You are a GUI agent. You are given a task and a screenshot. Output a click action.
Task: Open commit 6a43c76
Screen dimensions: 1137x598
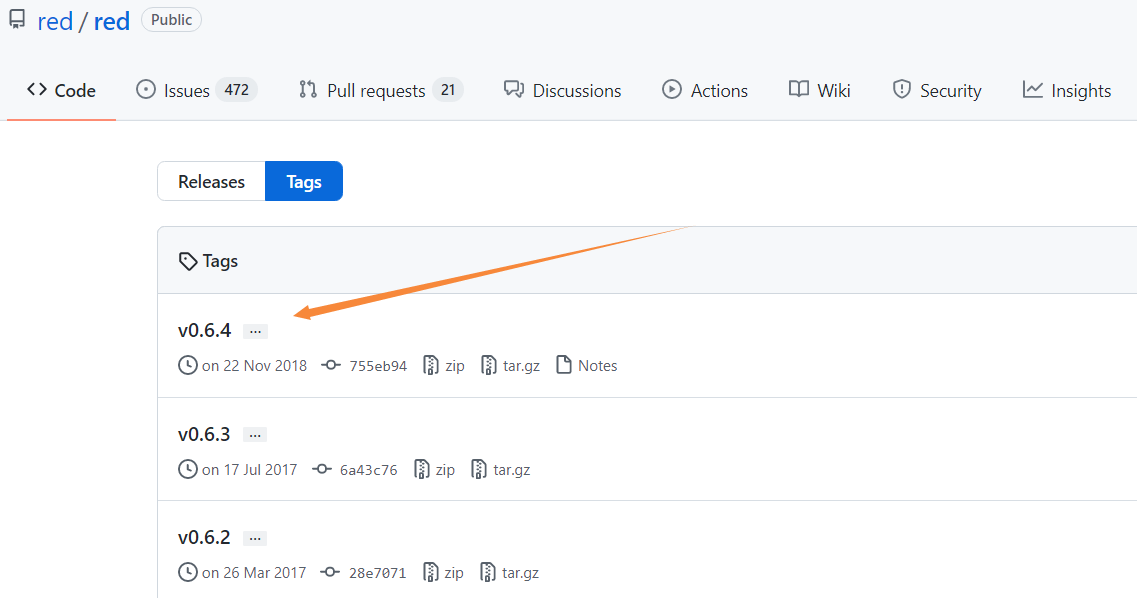367,470
